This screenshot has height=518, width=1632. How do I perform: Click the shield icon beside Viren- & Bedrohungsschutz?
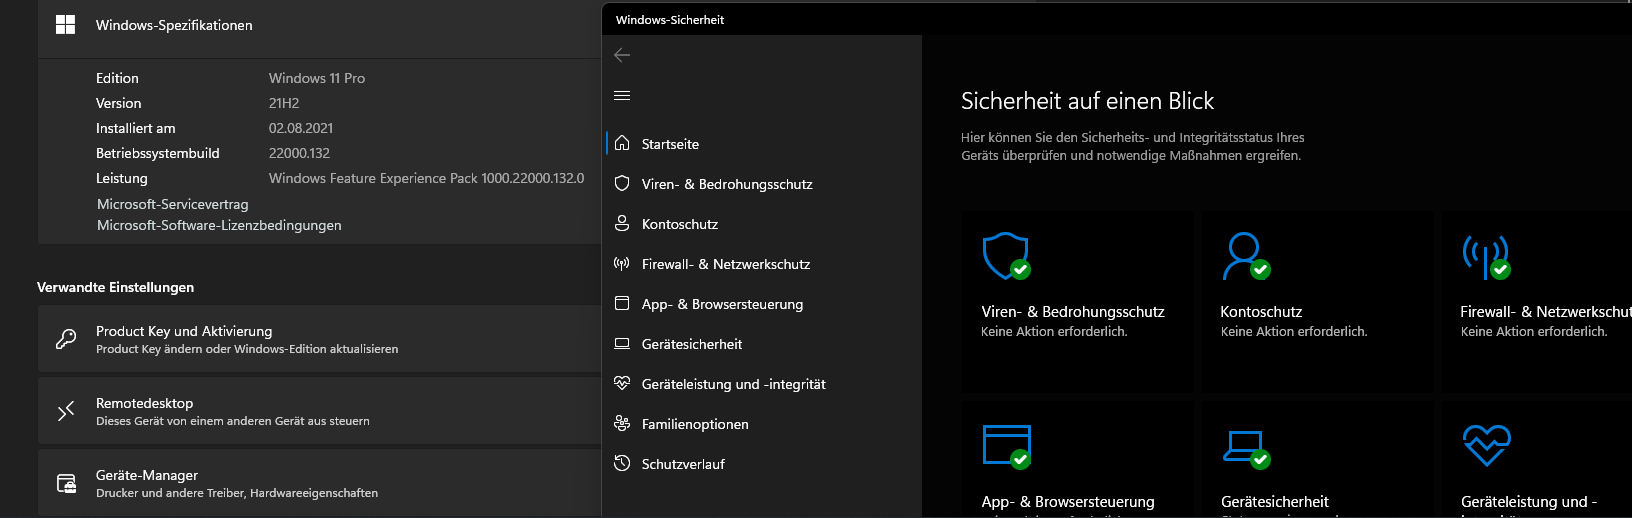pos(622,184)
